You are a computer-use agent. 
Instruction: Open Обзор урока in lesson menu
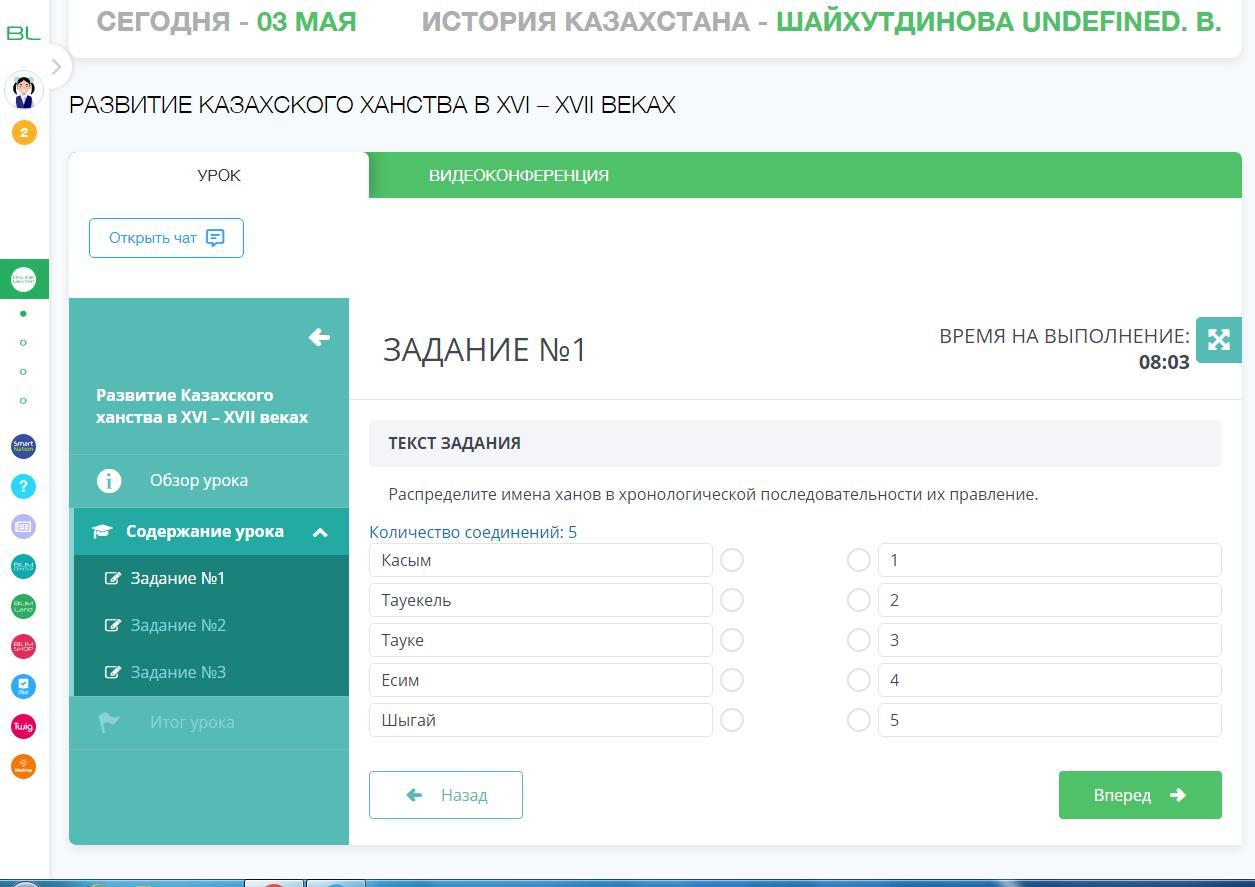pos(211,481)
